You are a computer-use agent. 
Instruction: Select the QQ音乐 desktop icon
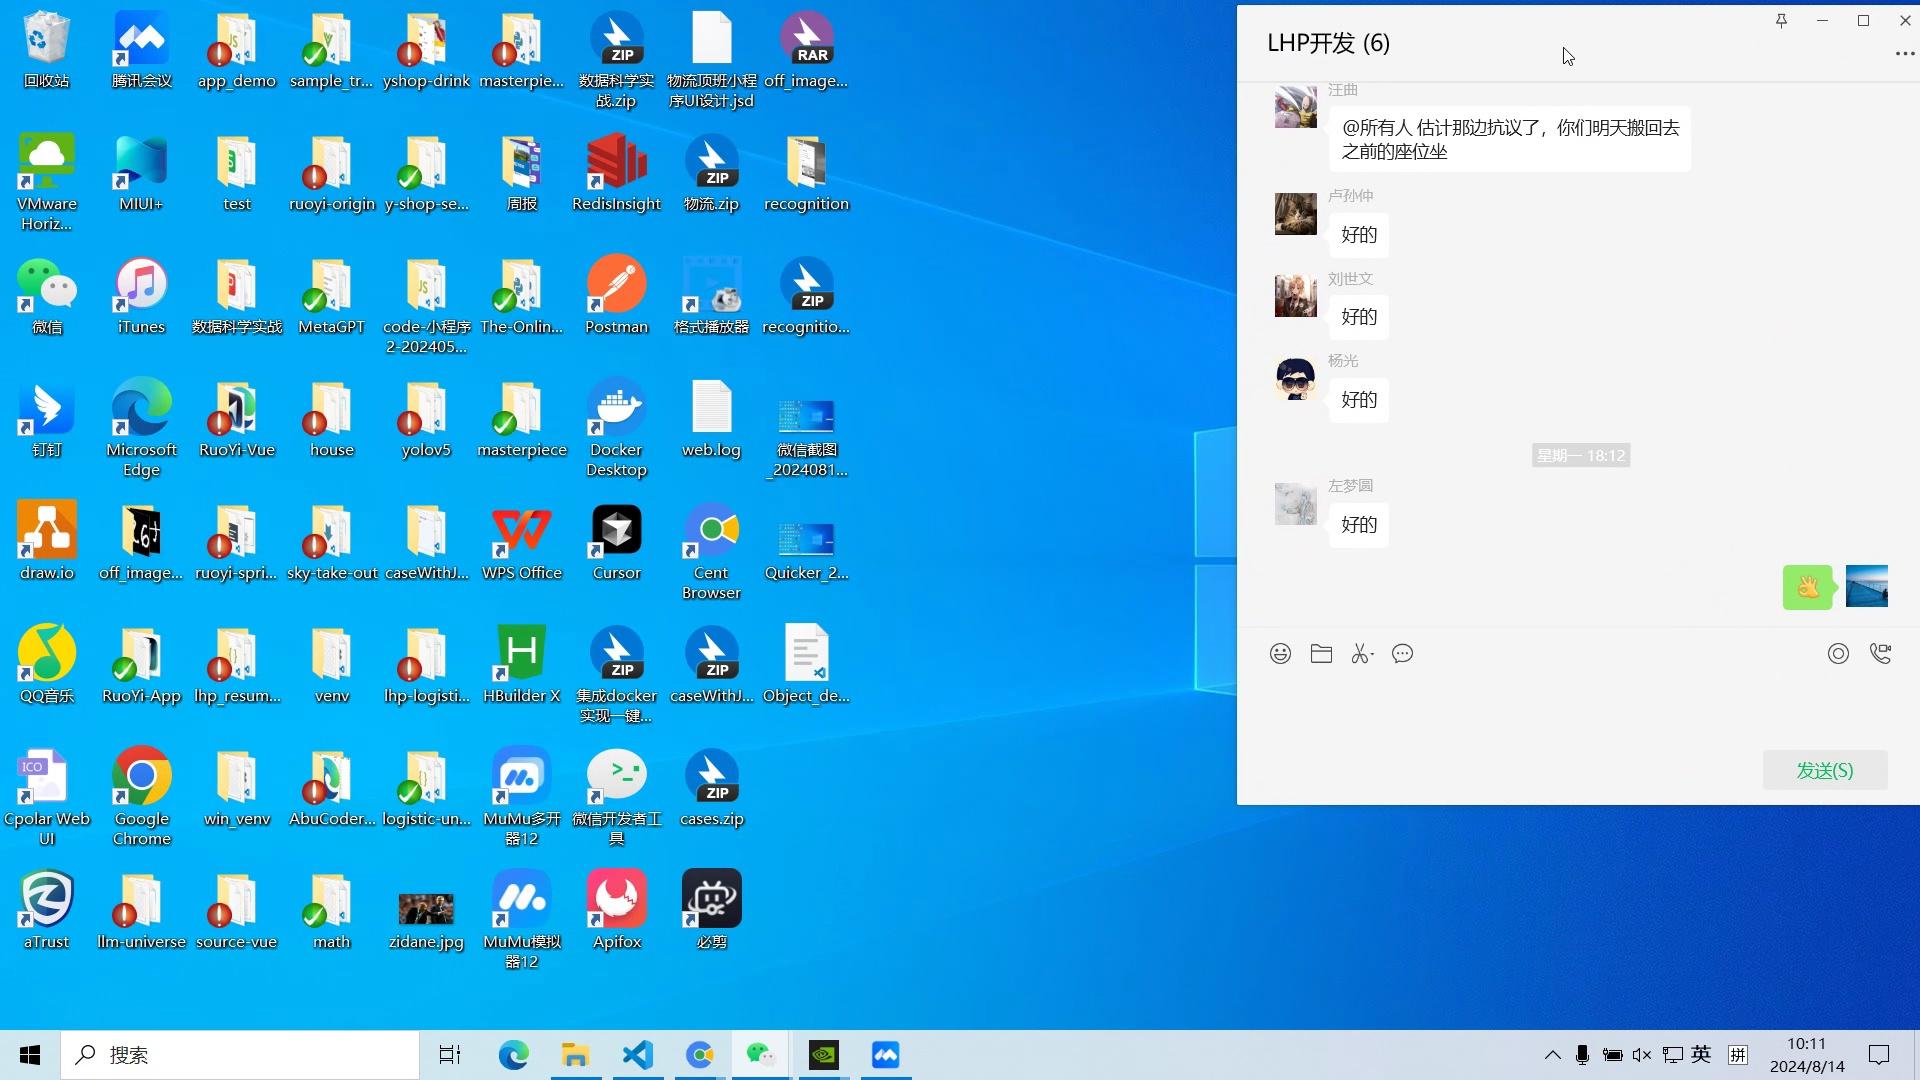click(46, 665)
